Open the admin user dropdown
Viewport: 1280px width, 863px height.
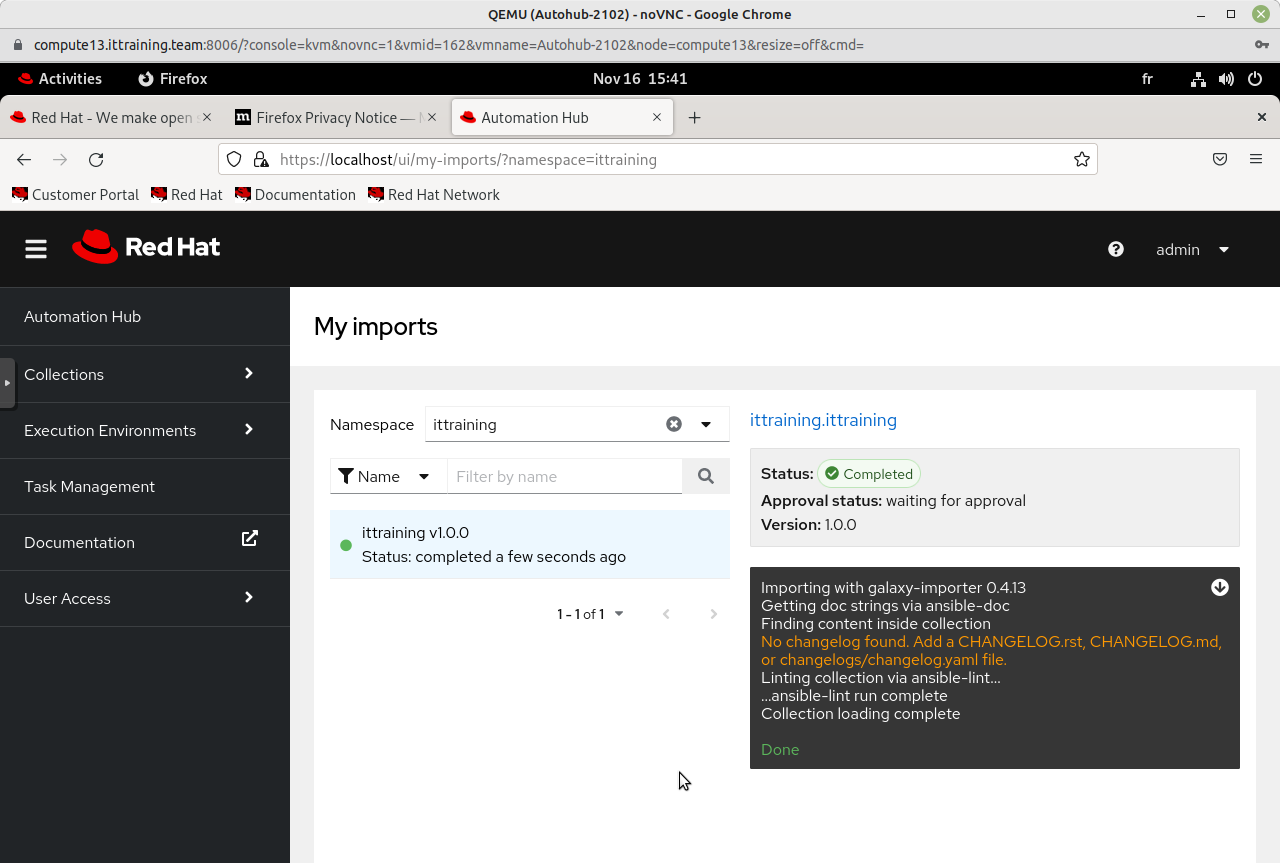pyautogui.click(x=1192, y=249)
